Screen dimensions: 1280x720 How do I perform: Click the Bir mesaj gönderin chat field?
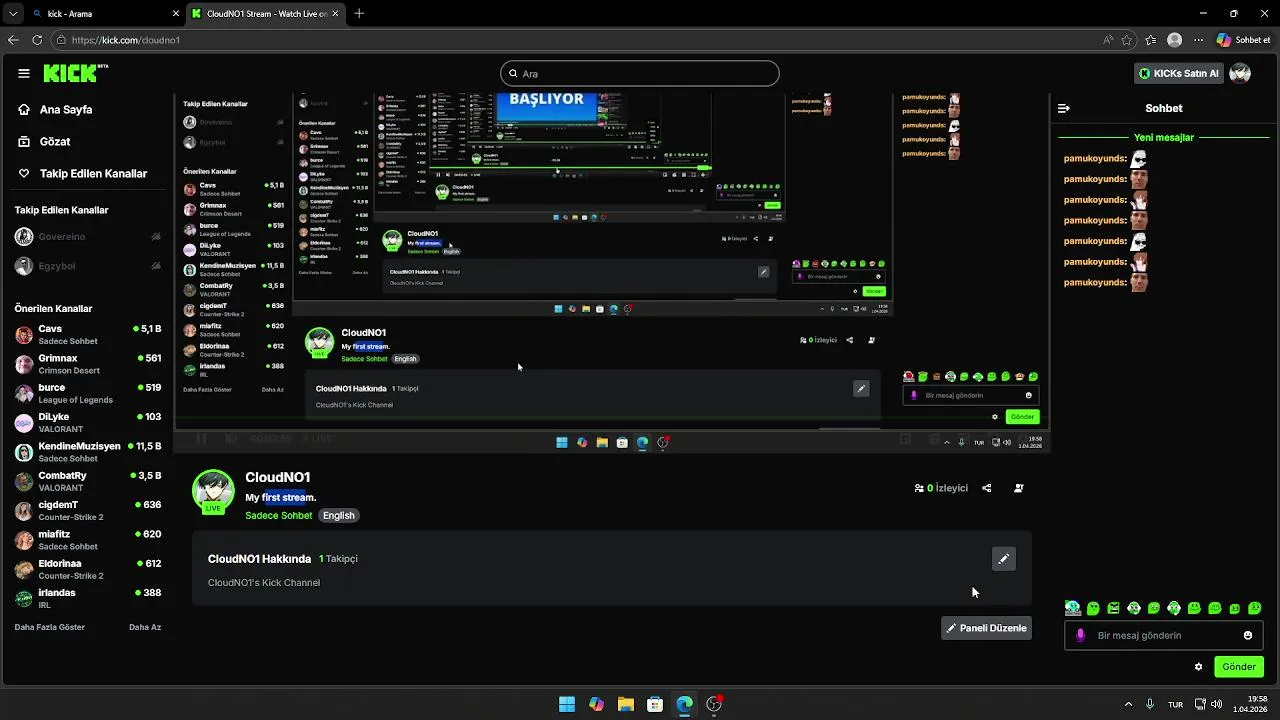click(1164, 635)
